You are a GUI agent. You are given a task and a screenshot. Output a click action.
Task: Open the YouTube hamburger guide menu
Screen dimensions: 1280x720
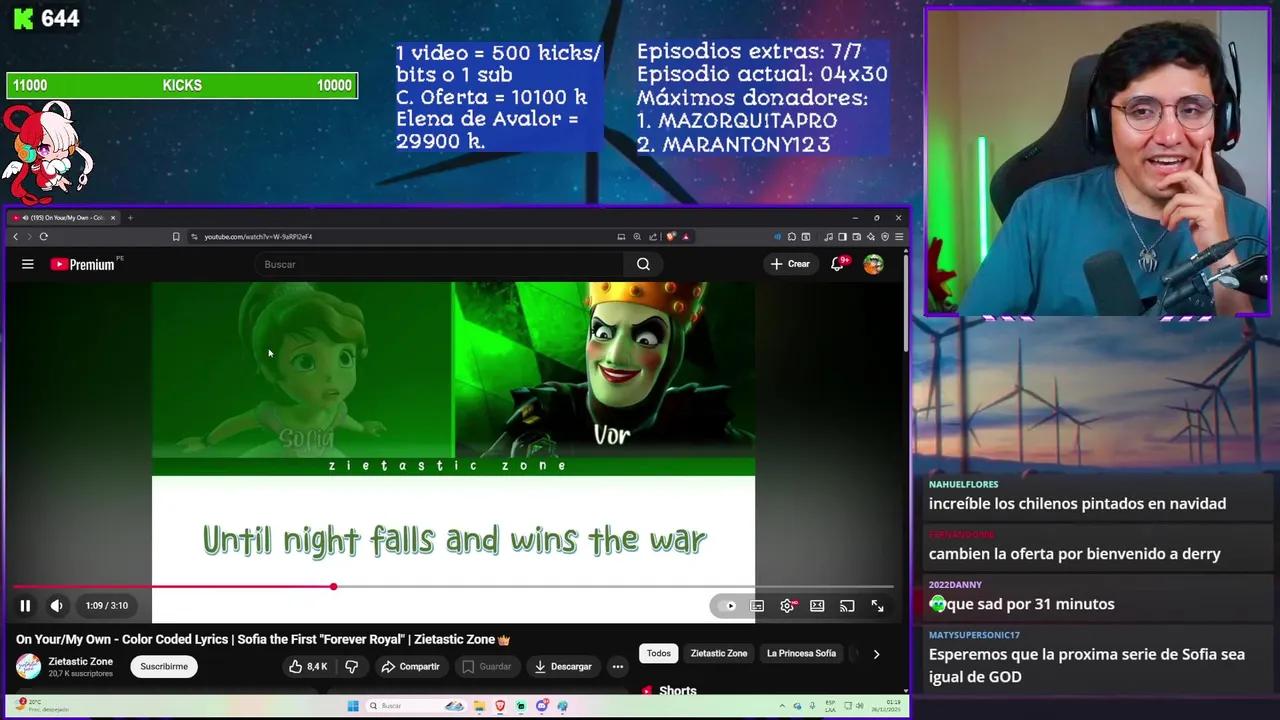coord(28,264)
